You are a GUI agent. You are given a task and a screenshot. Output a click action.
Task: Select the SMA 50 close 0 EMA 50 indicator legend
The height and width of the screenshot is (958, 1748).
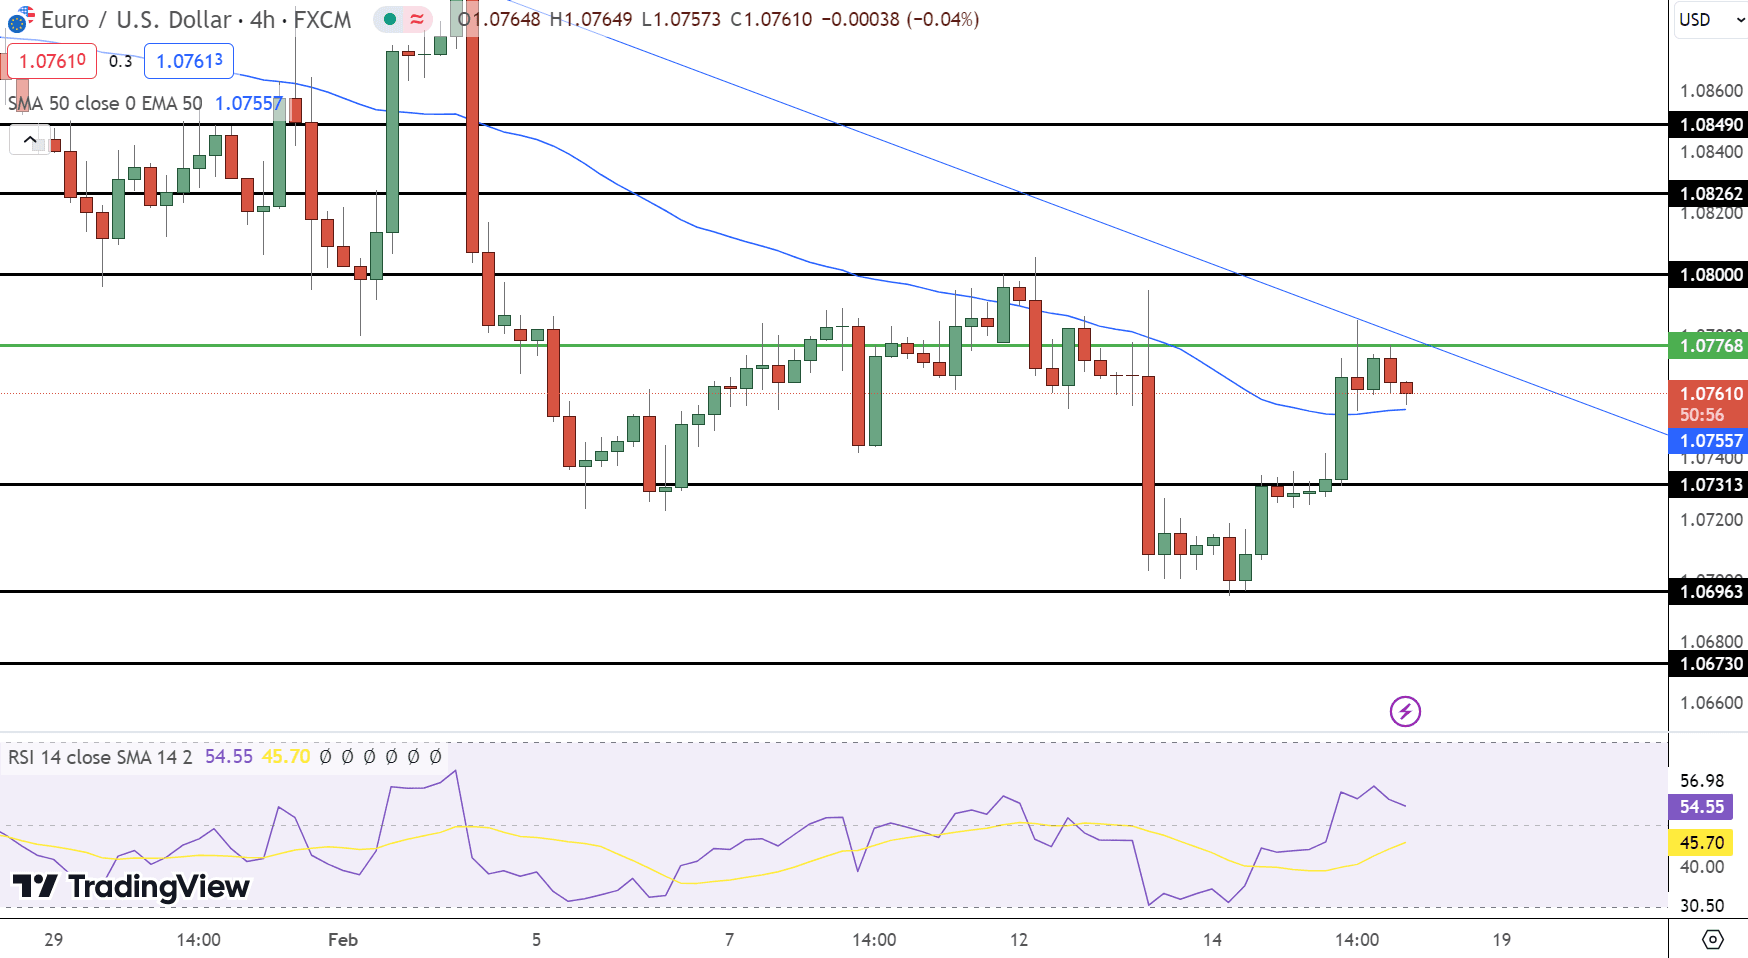tap(105, 103)
